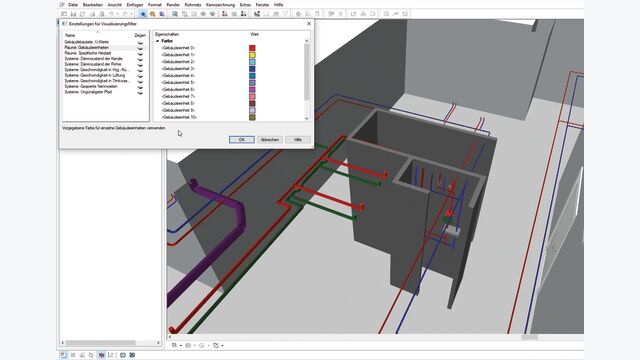Open the Kennzeichnung menu
The height and width of the screenshot is (360, 640).
(220, 5)
